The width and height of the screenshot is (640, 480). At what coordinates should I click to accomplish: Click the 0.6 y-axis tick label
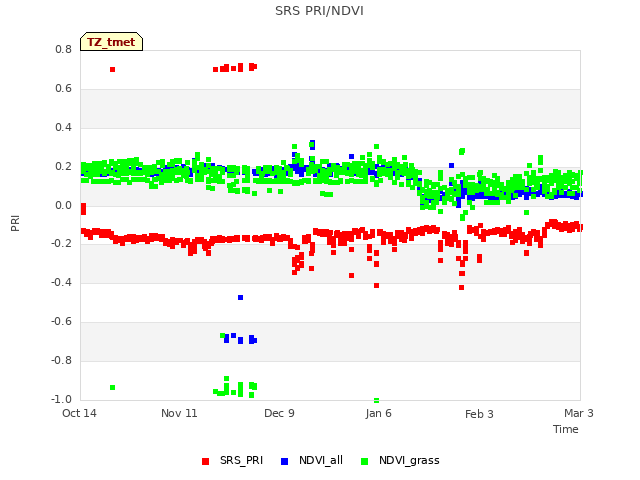tap(63, 89)
